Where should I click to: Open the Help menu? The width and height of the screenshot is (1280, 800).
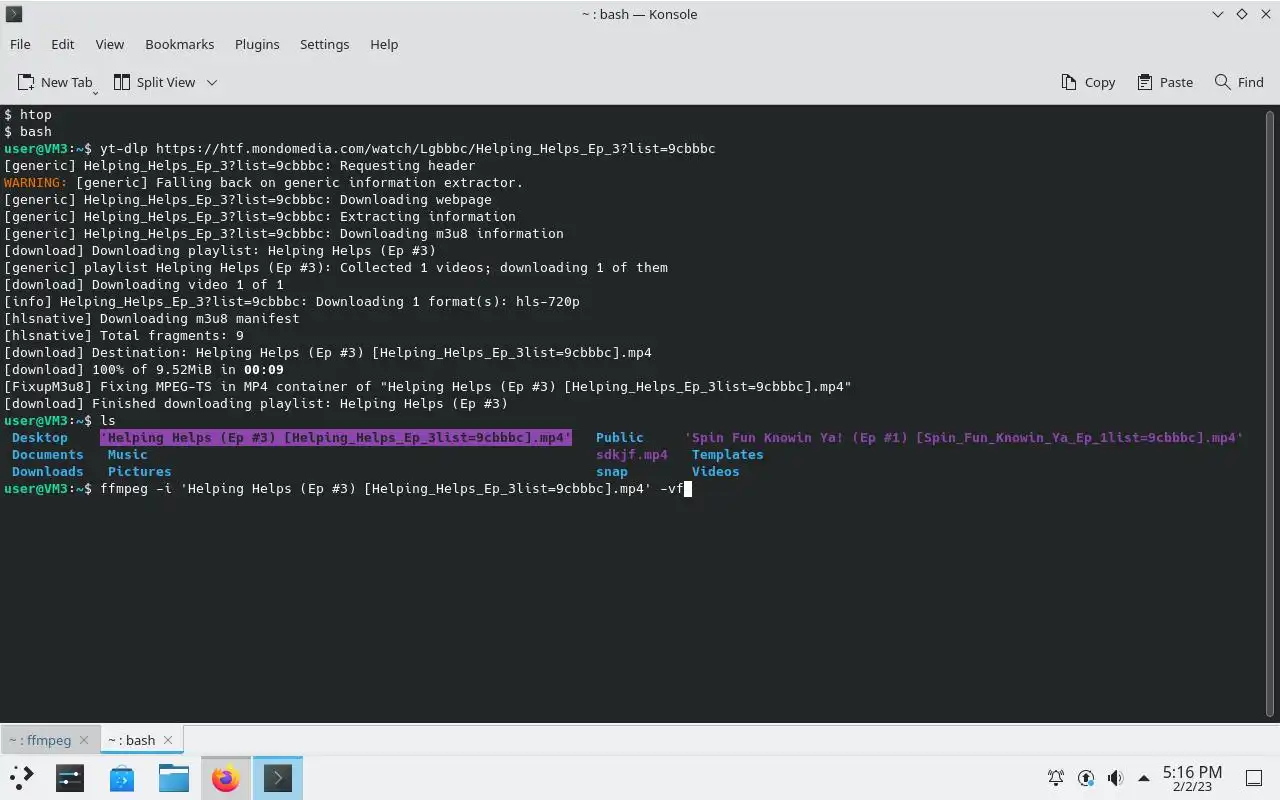pos(384,44)
